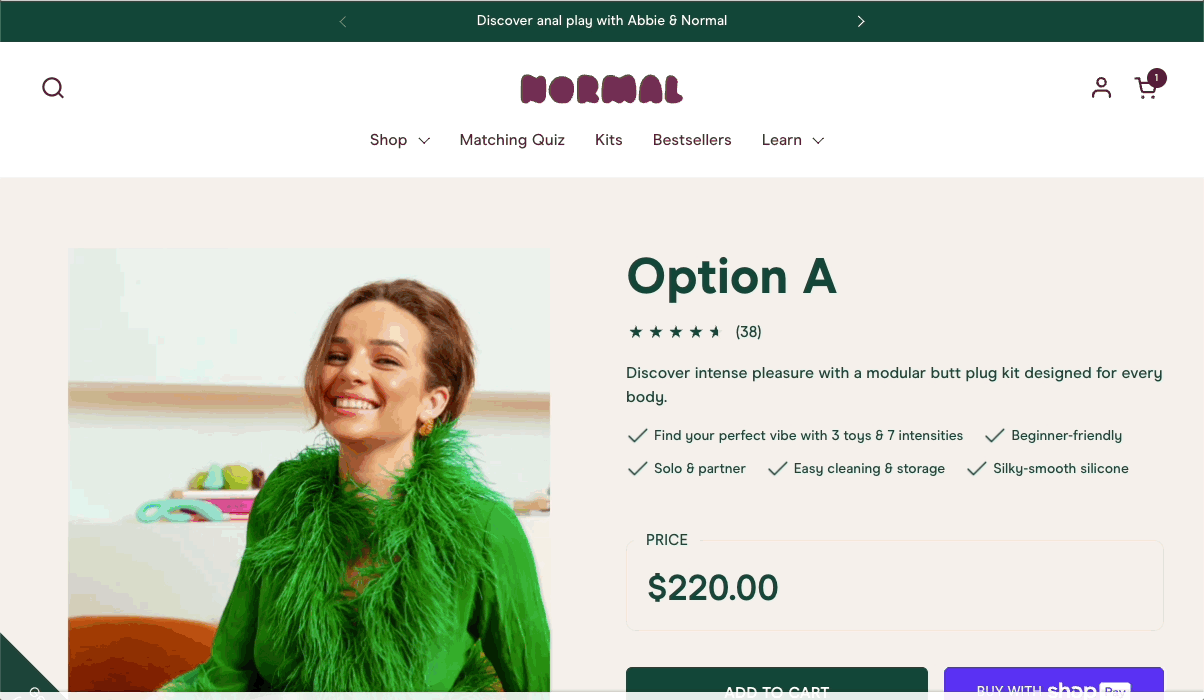Click the NORMAL logo

click(602, 89)
